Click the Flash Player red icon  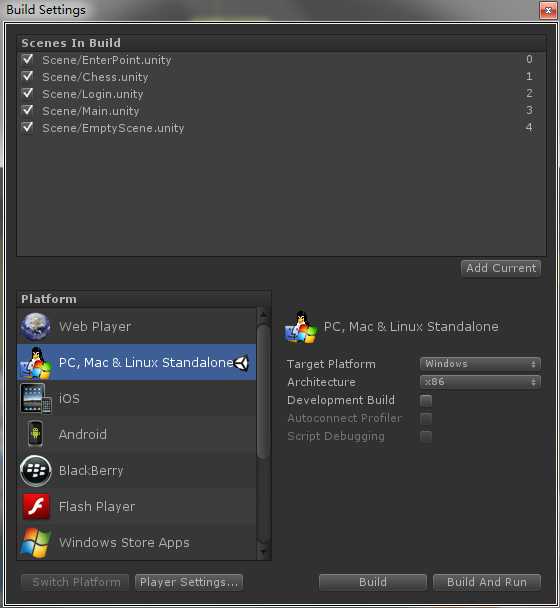(x=36, y=506)
